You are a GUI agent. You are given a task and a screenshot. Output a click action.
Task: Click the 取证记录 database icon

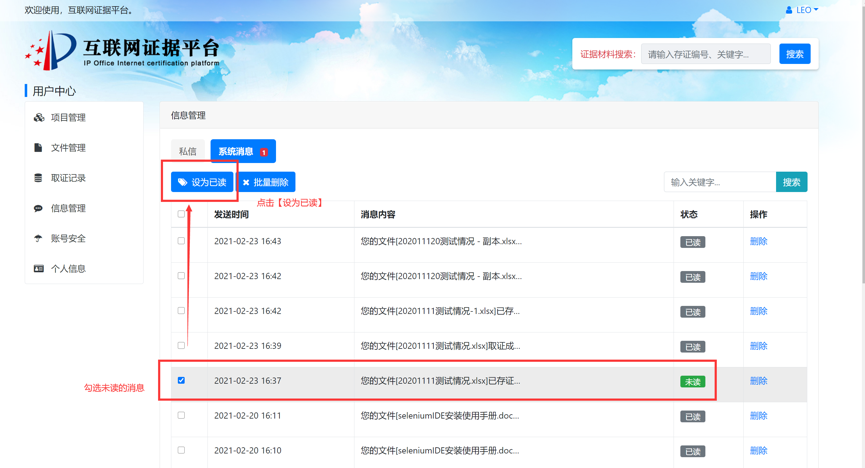(39, 178)
